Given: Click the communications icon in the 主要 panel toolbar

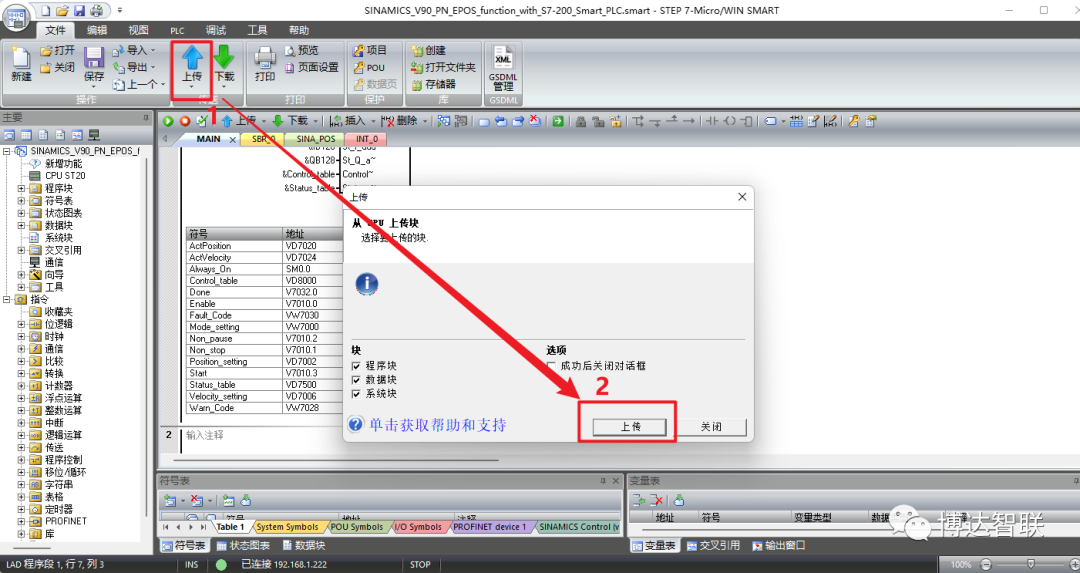Looking at the screenshot, I should click(x=94, y=135).
